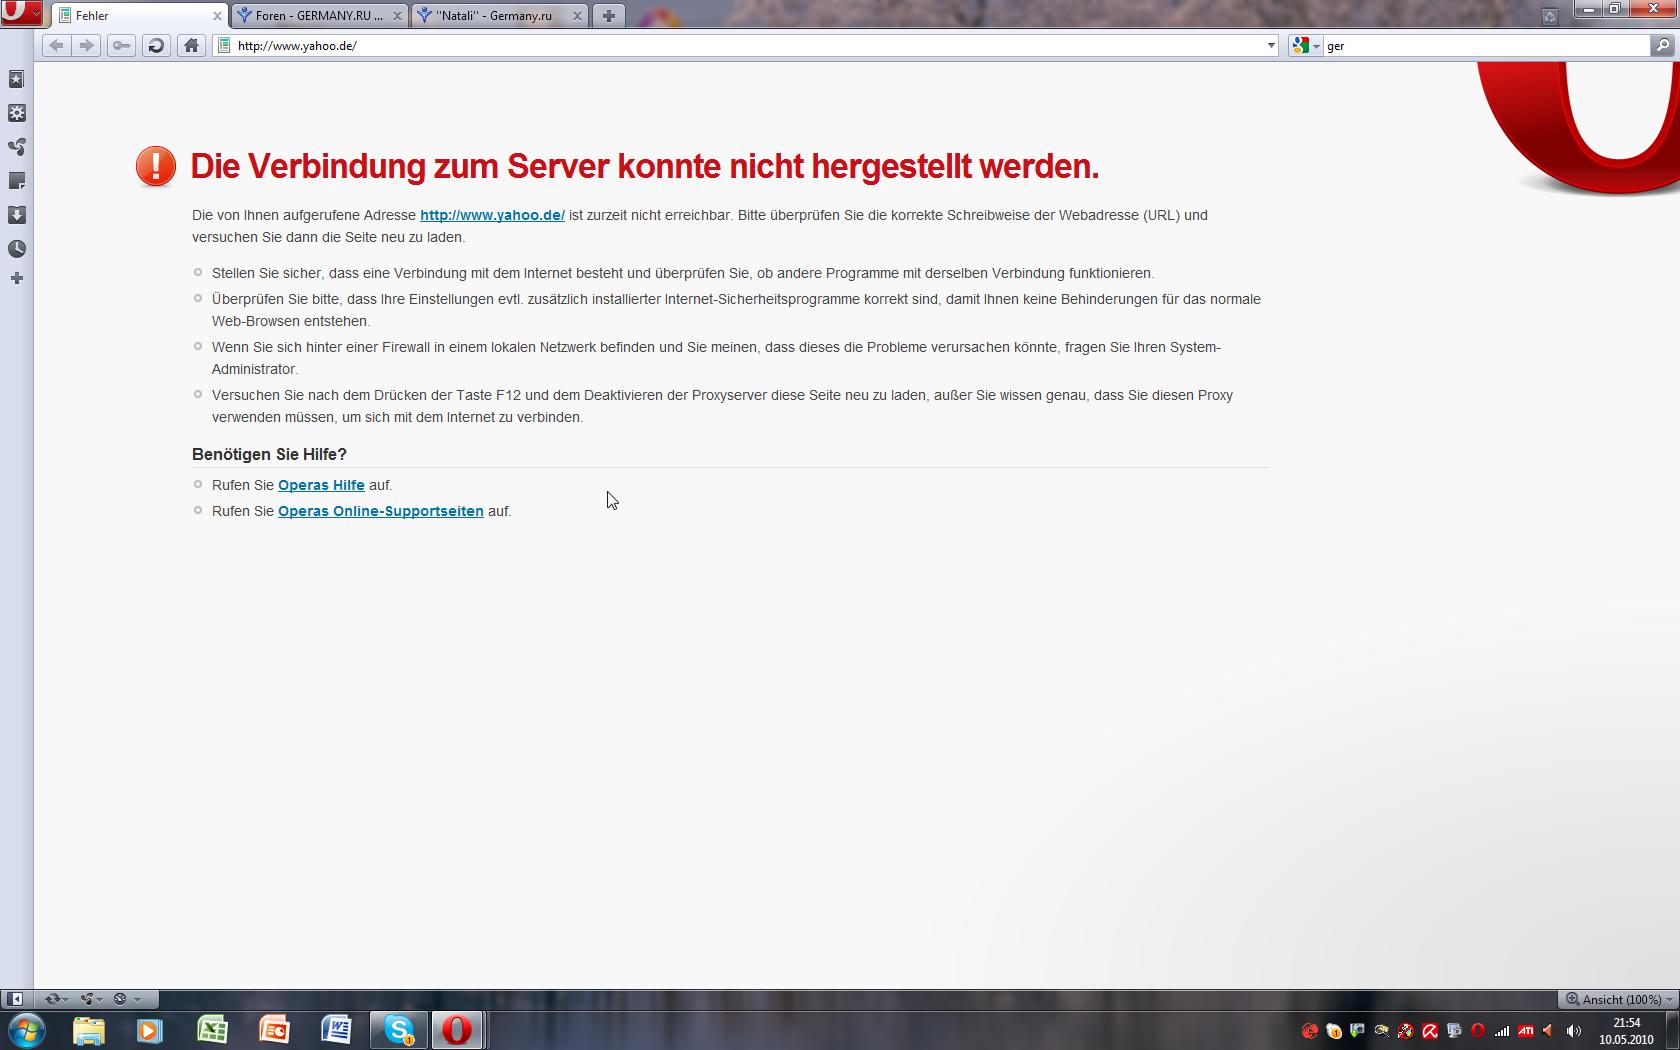Open the Opera Unite status dropdown
Viewport: 1680px width, 1050px height.
(x=92, y=999)
